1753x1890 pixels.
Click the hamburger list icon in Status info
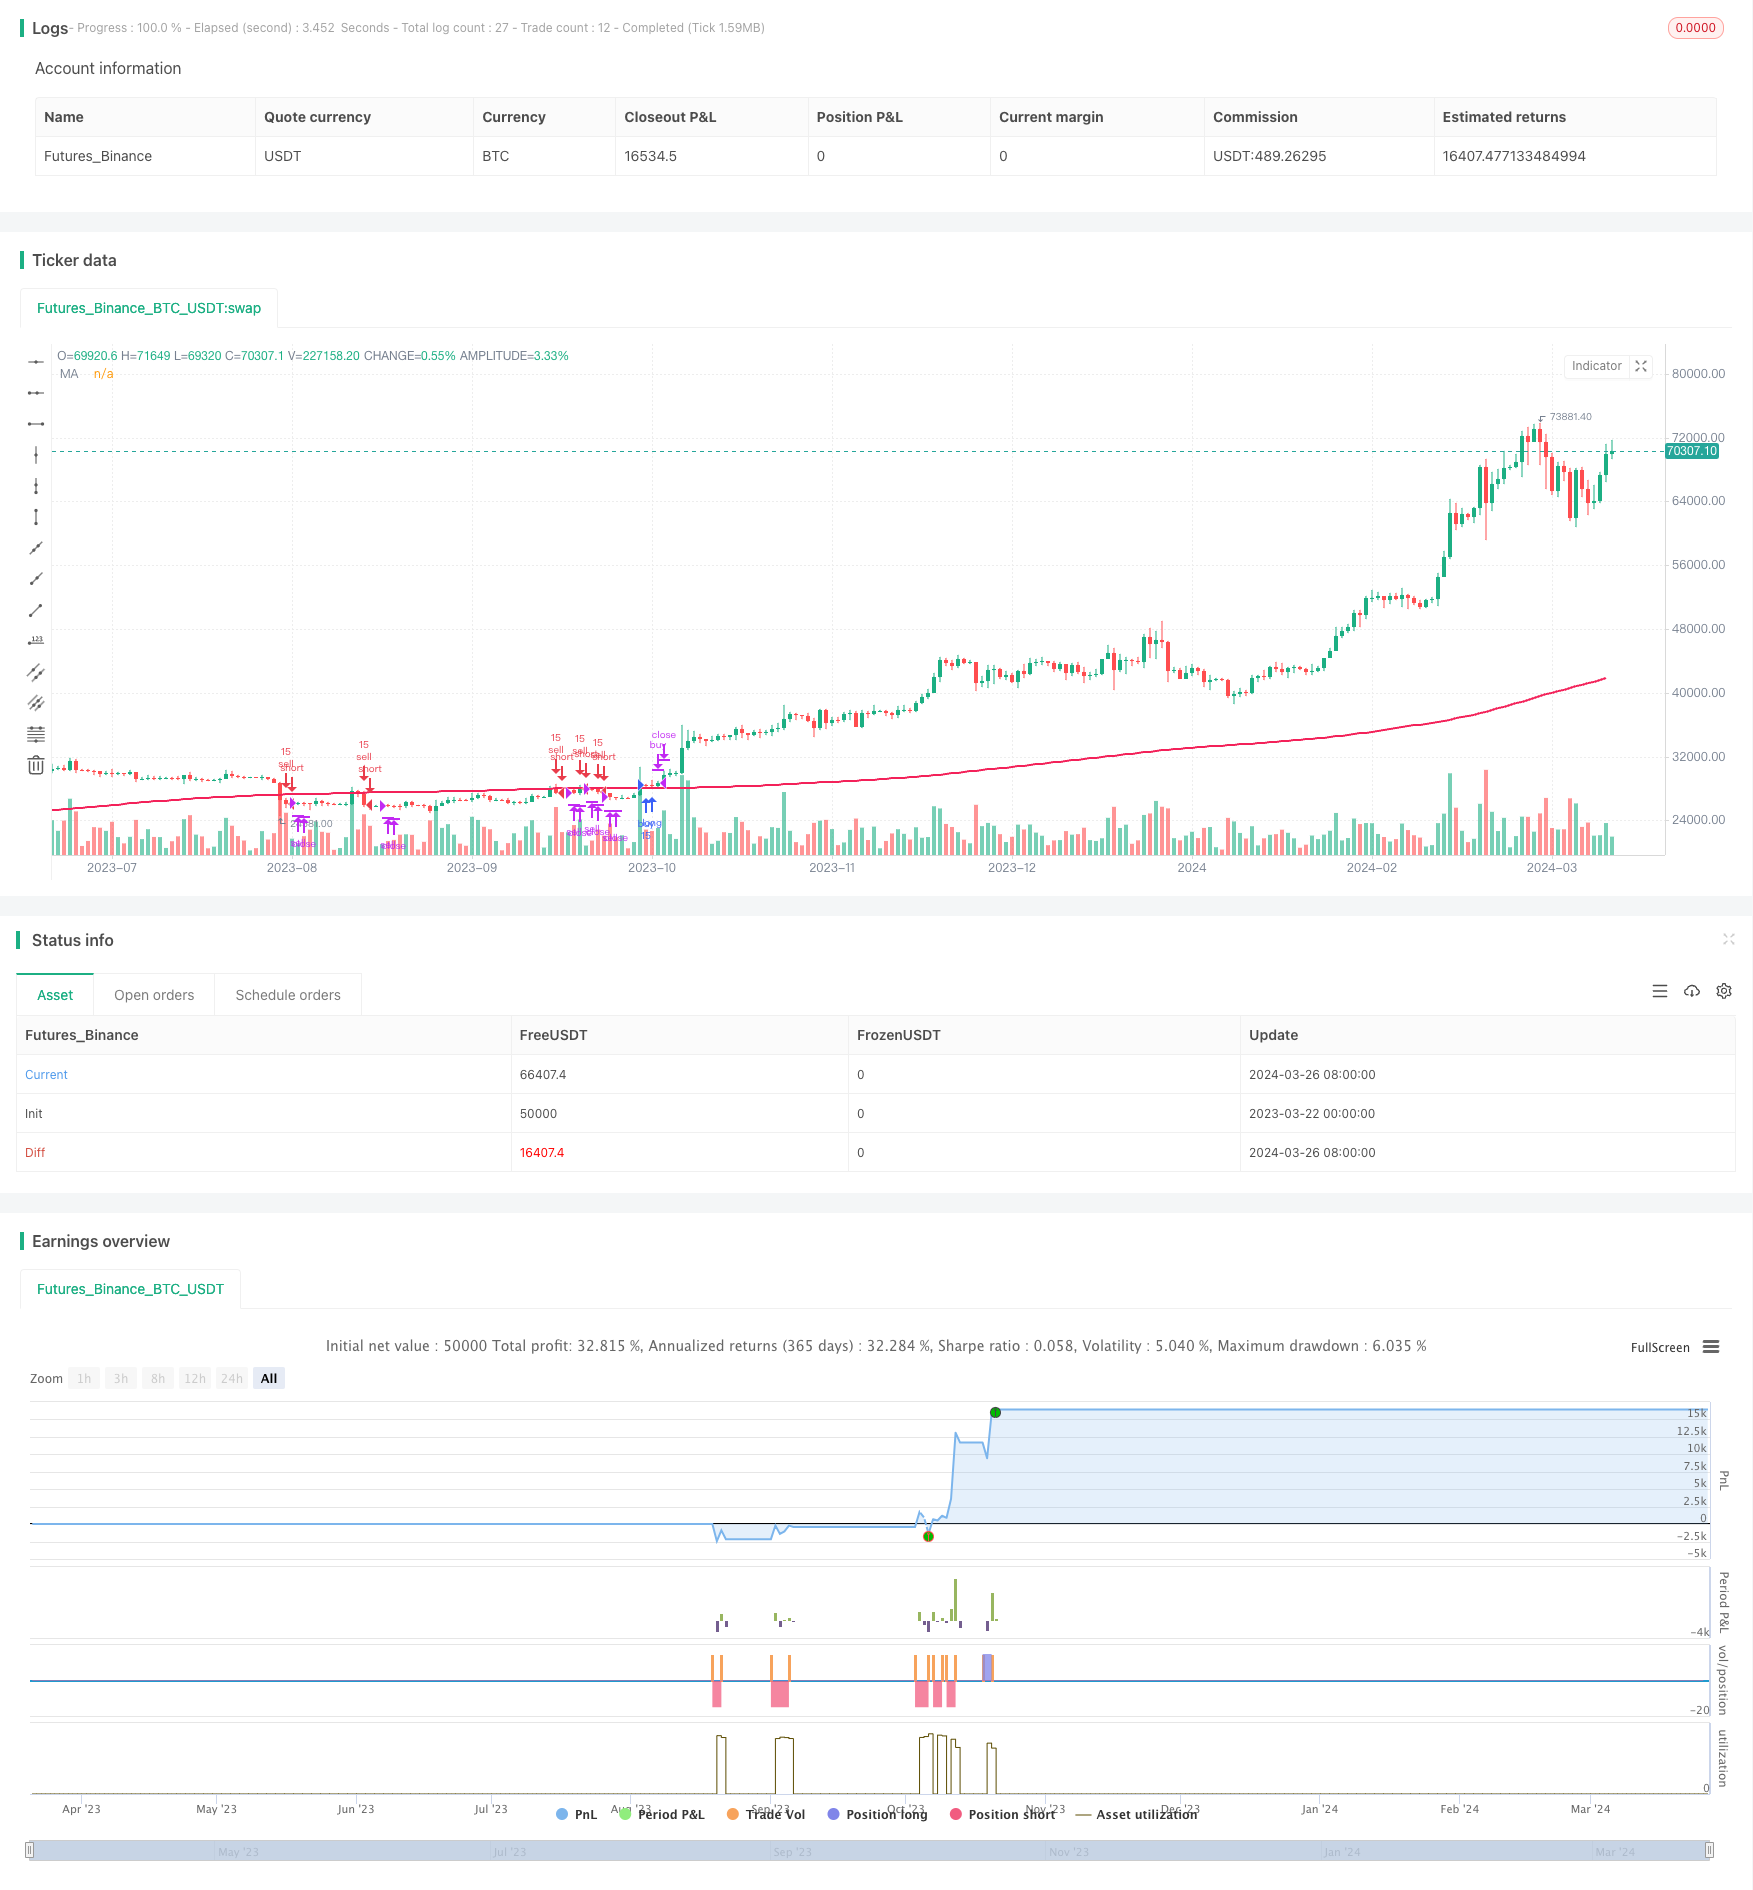click(1660, 991)
